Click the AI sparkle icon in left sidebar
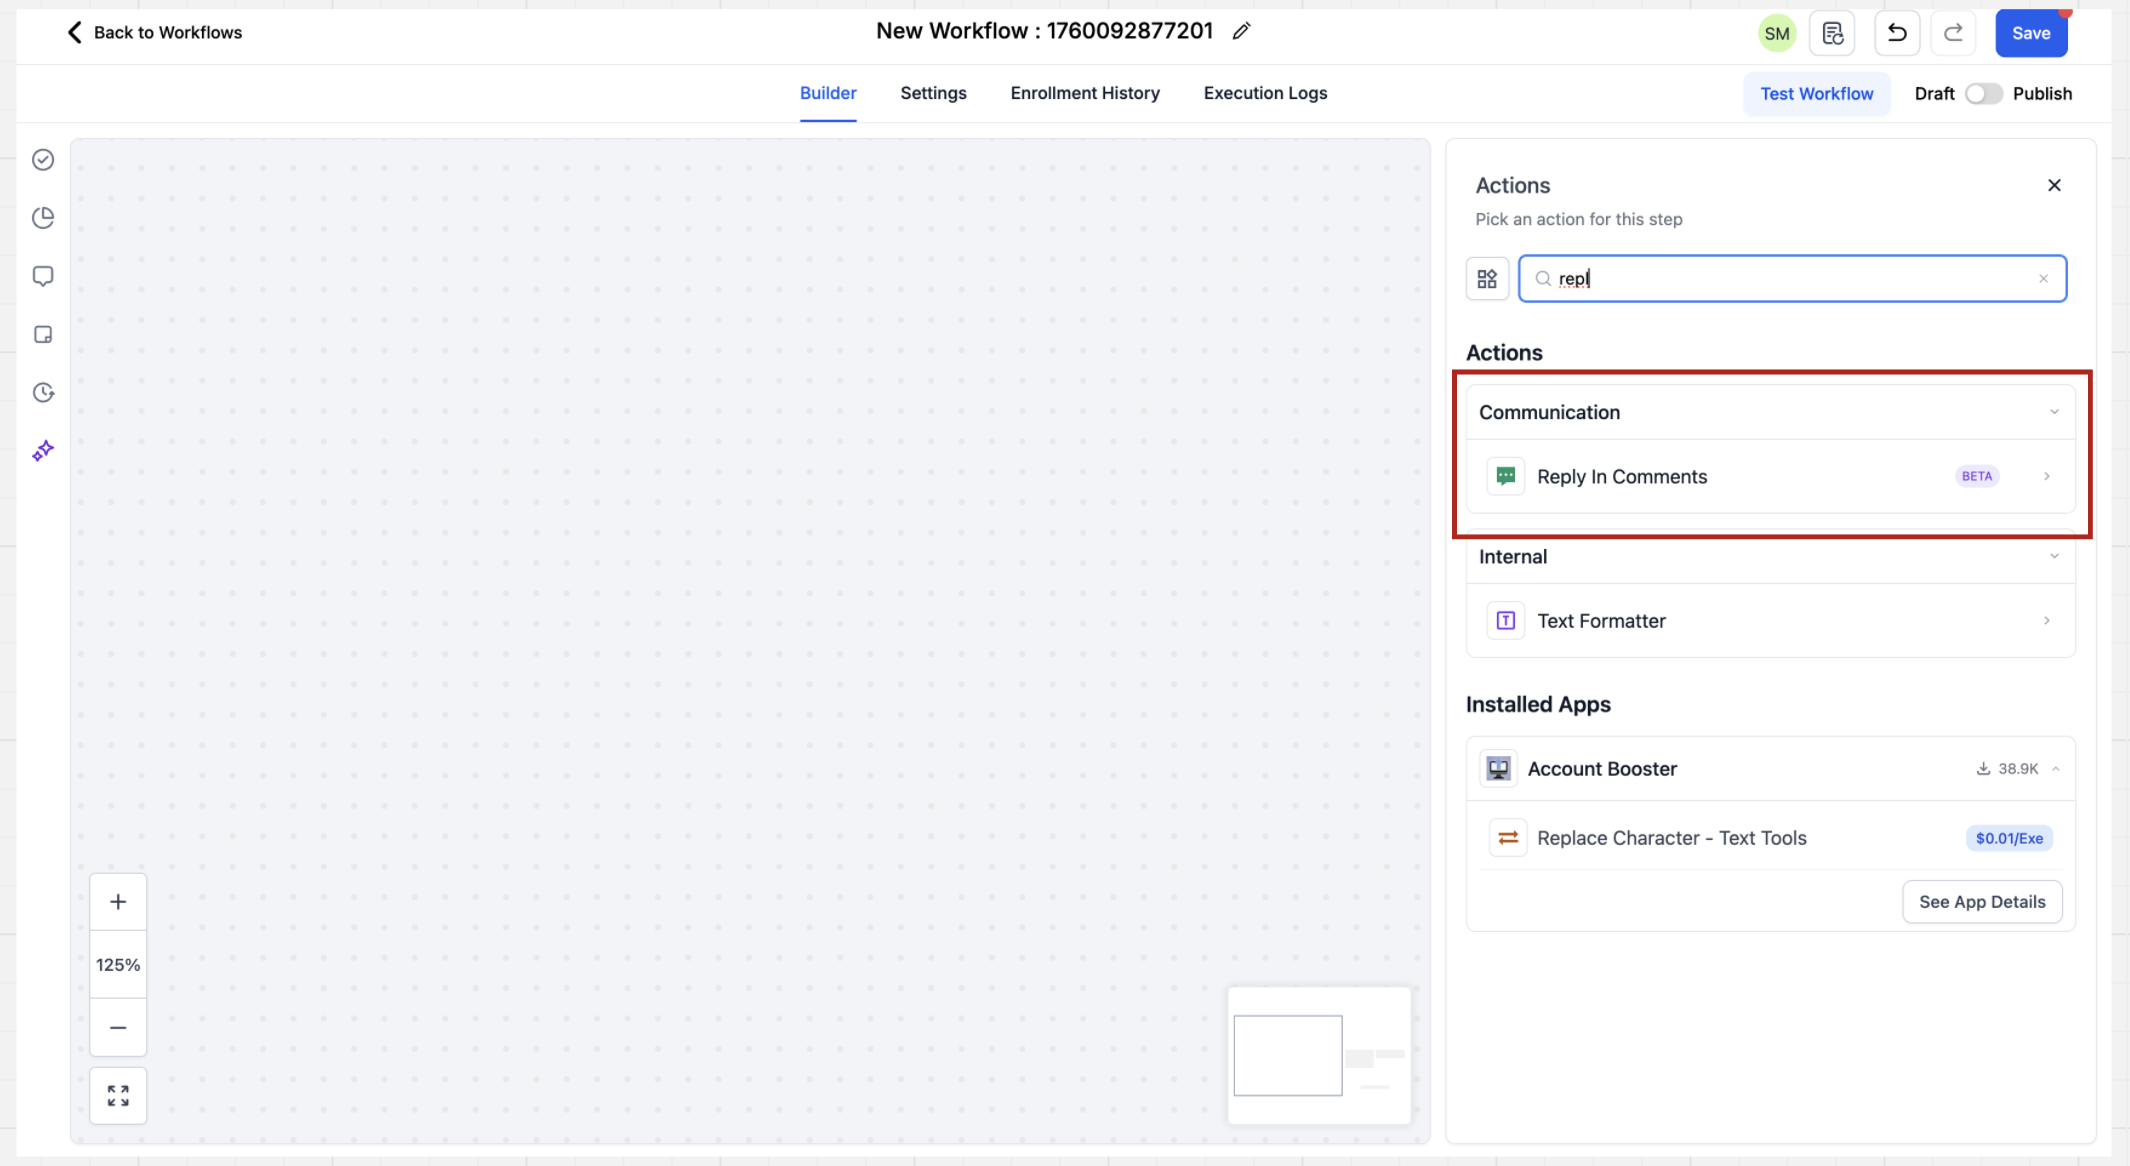The image size is (2130, 1166). (x=43, y=451)
